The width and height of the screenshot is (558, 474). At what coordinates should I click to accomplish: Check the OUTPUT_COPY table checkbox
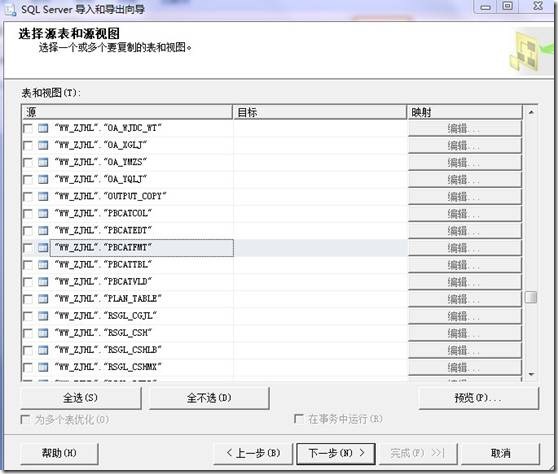(x=28, y=197)
